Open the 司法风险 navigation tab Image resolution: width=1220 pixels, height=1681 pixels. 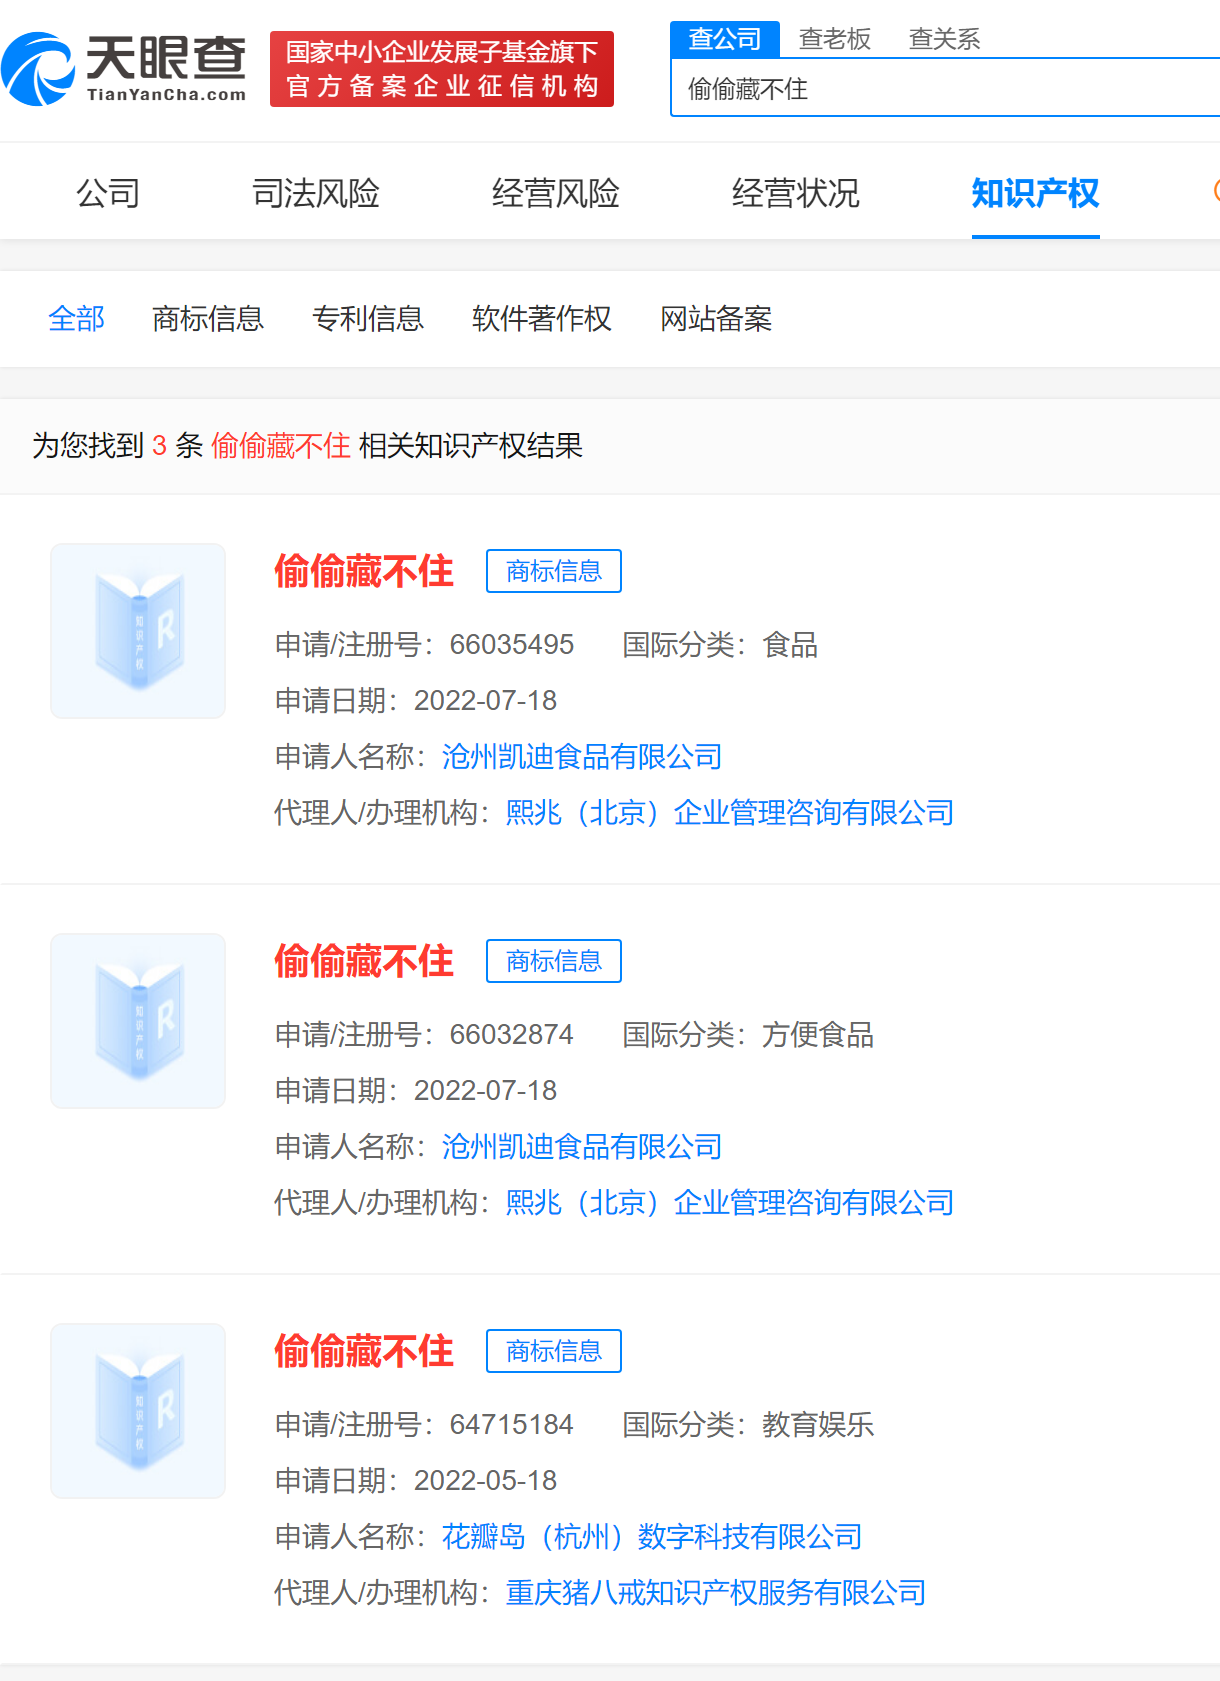pyautogui.click(x=315, y=193)
